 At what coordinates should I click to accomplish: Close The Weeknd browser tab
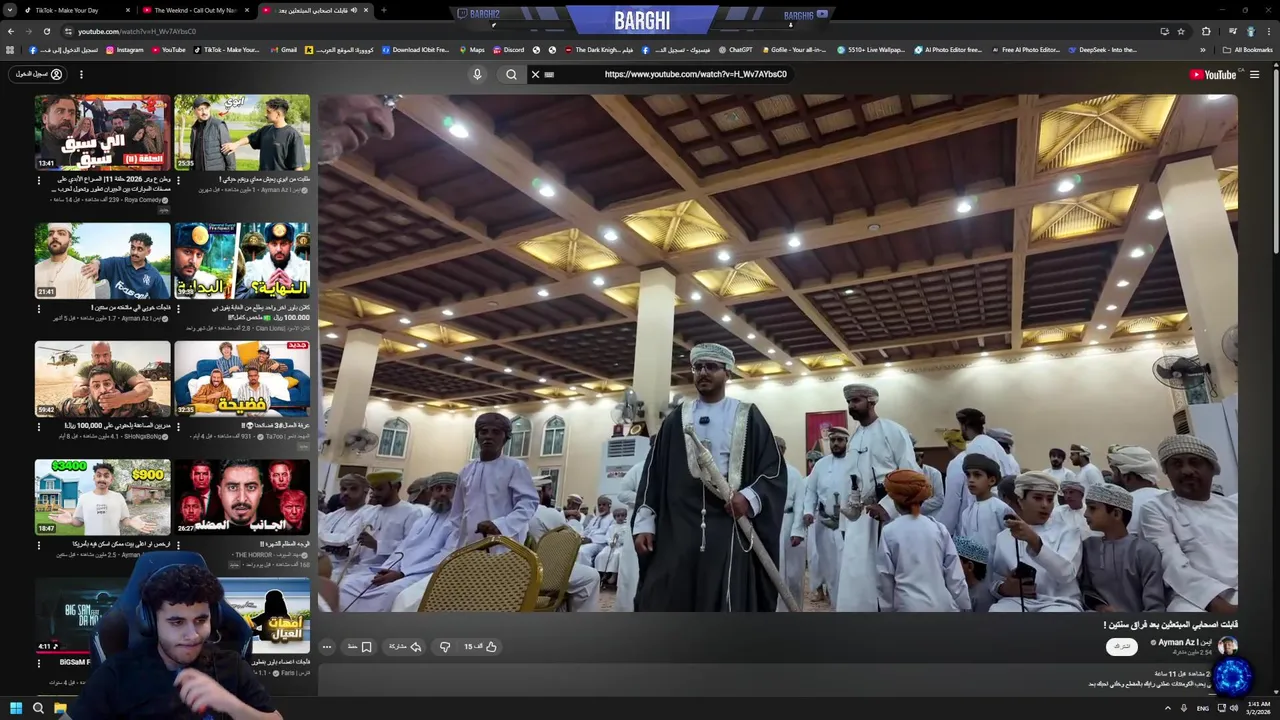point(248,10)
